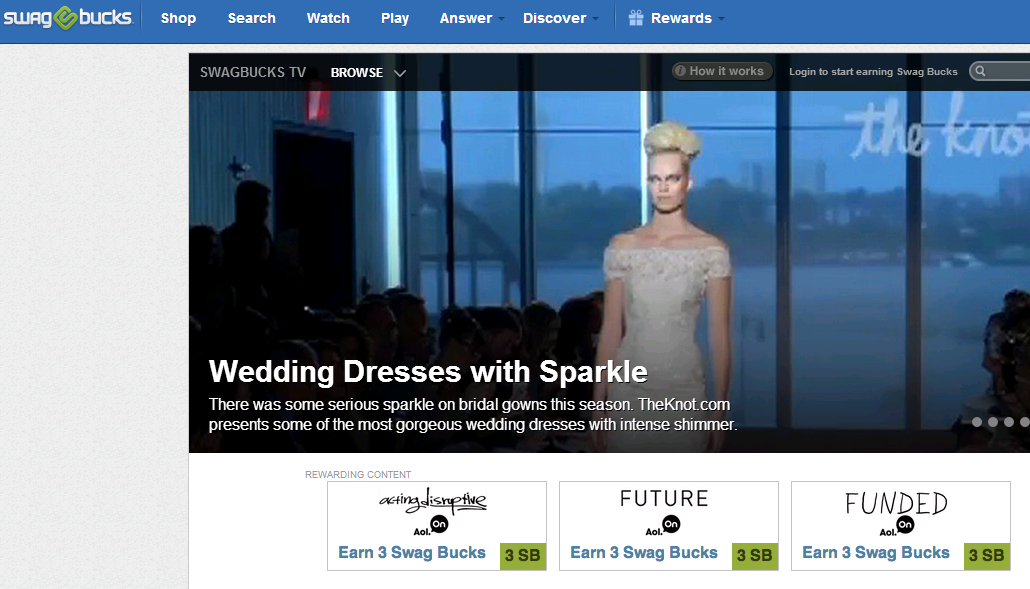The width and height of the screenshot is (1030, 589).
Task: Expand the Answer dropdown menu
Action: (472, 18)
